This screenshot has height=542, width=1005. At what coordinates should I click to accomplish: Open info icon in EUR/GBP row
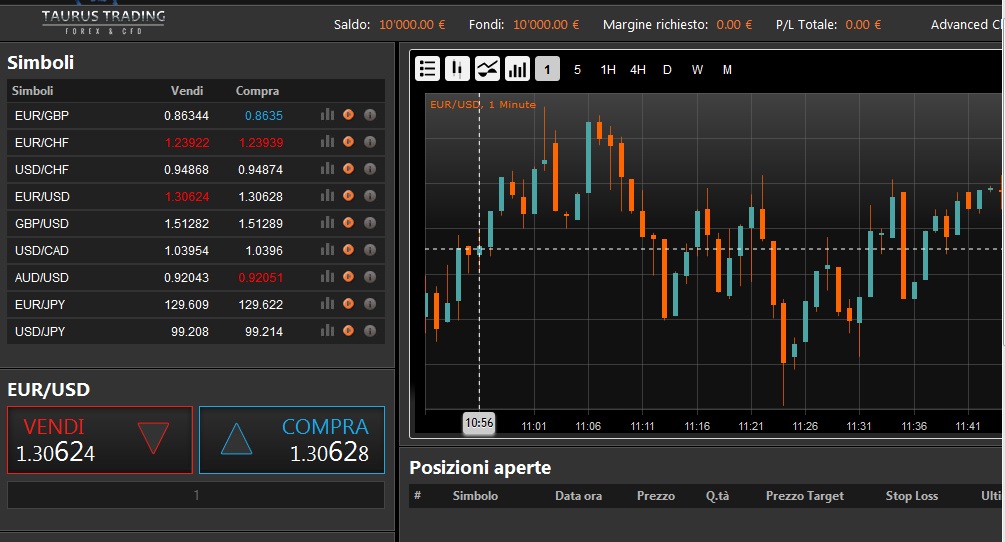tap(370, 115)
